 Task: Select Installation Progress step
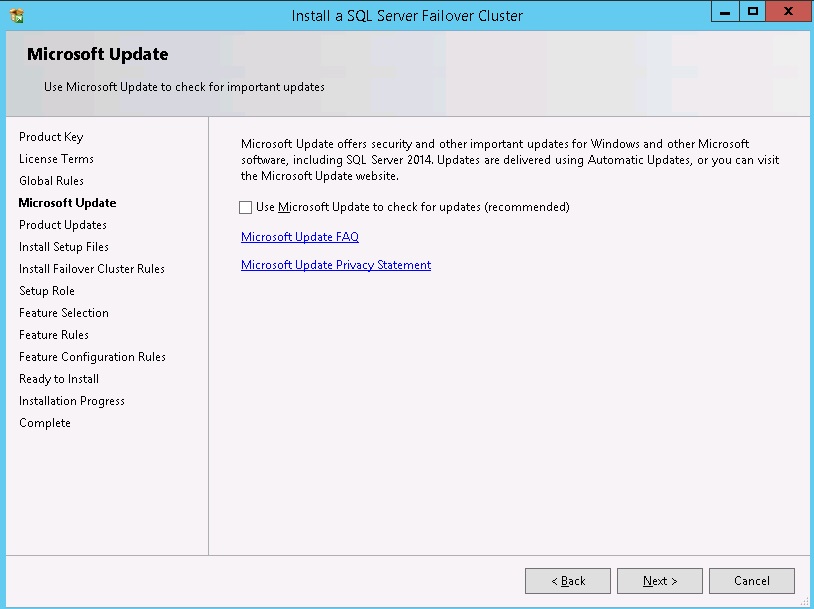click(x=72, y=401)
